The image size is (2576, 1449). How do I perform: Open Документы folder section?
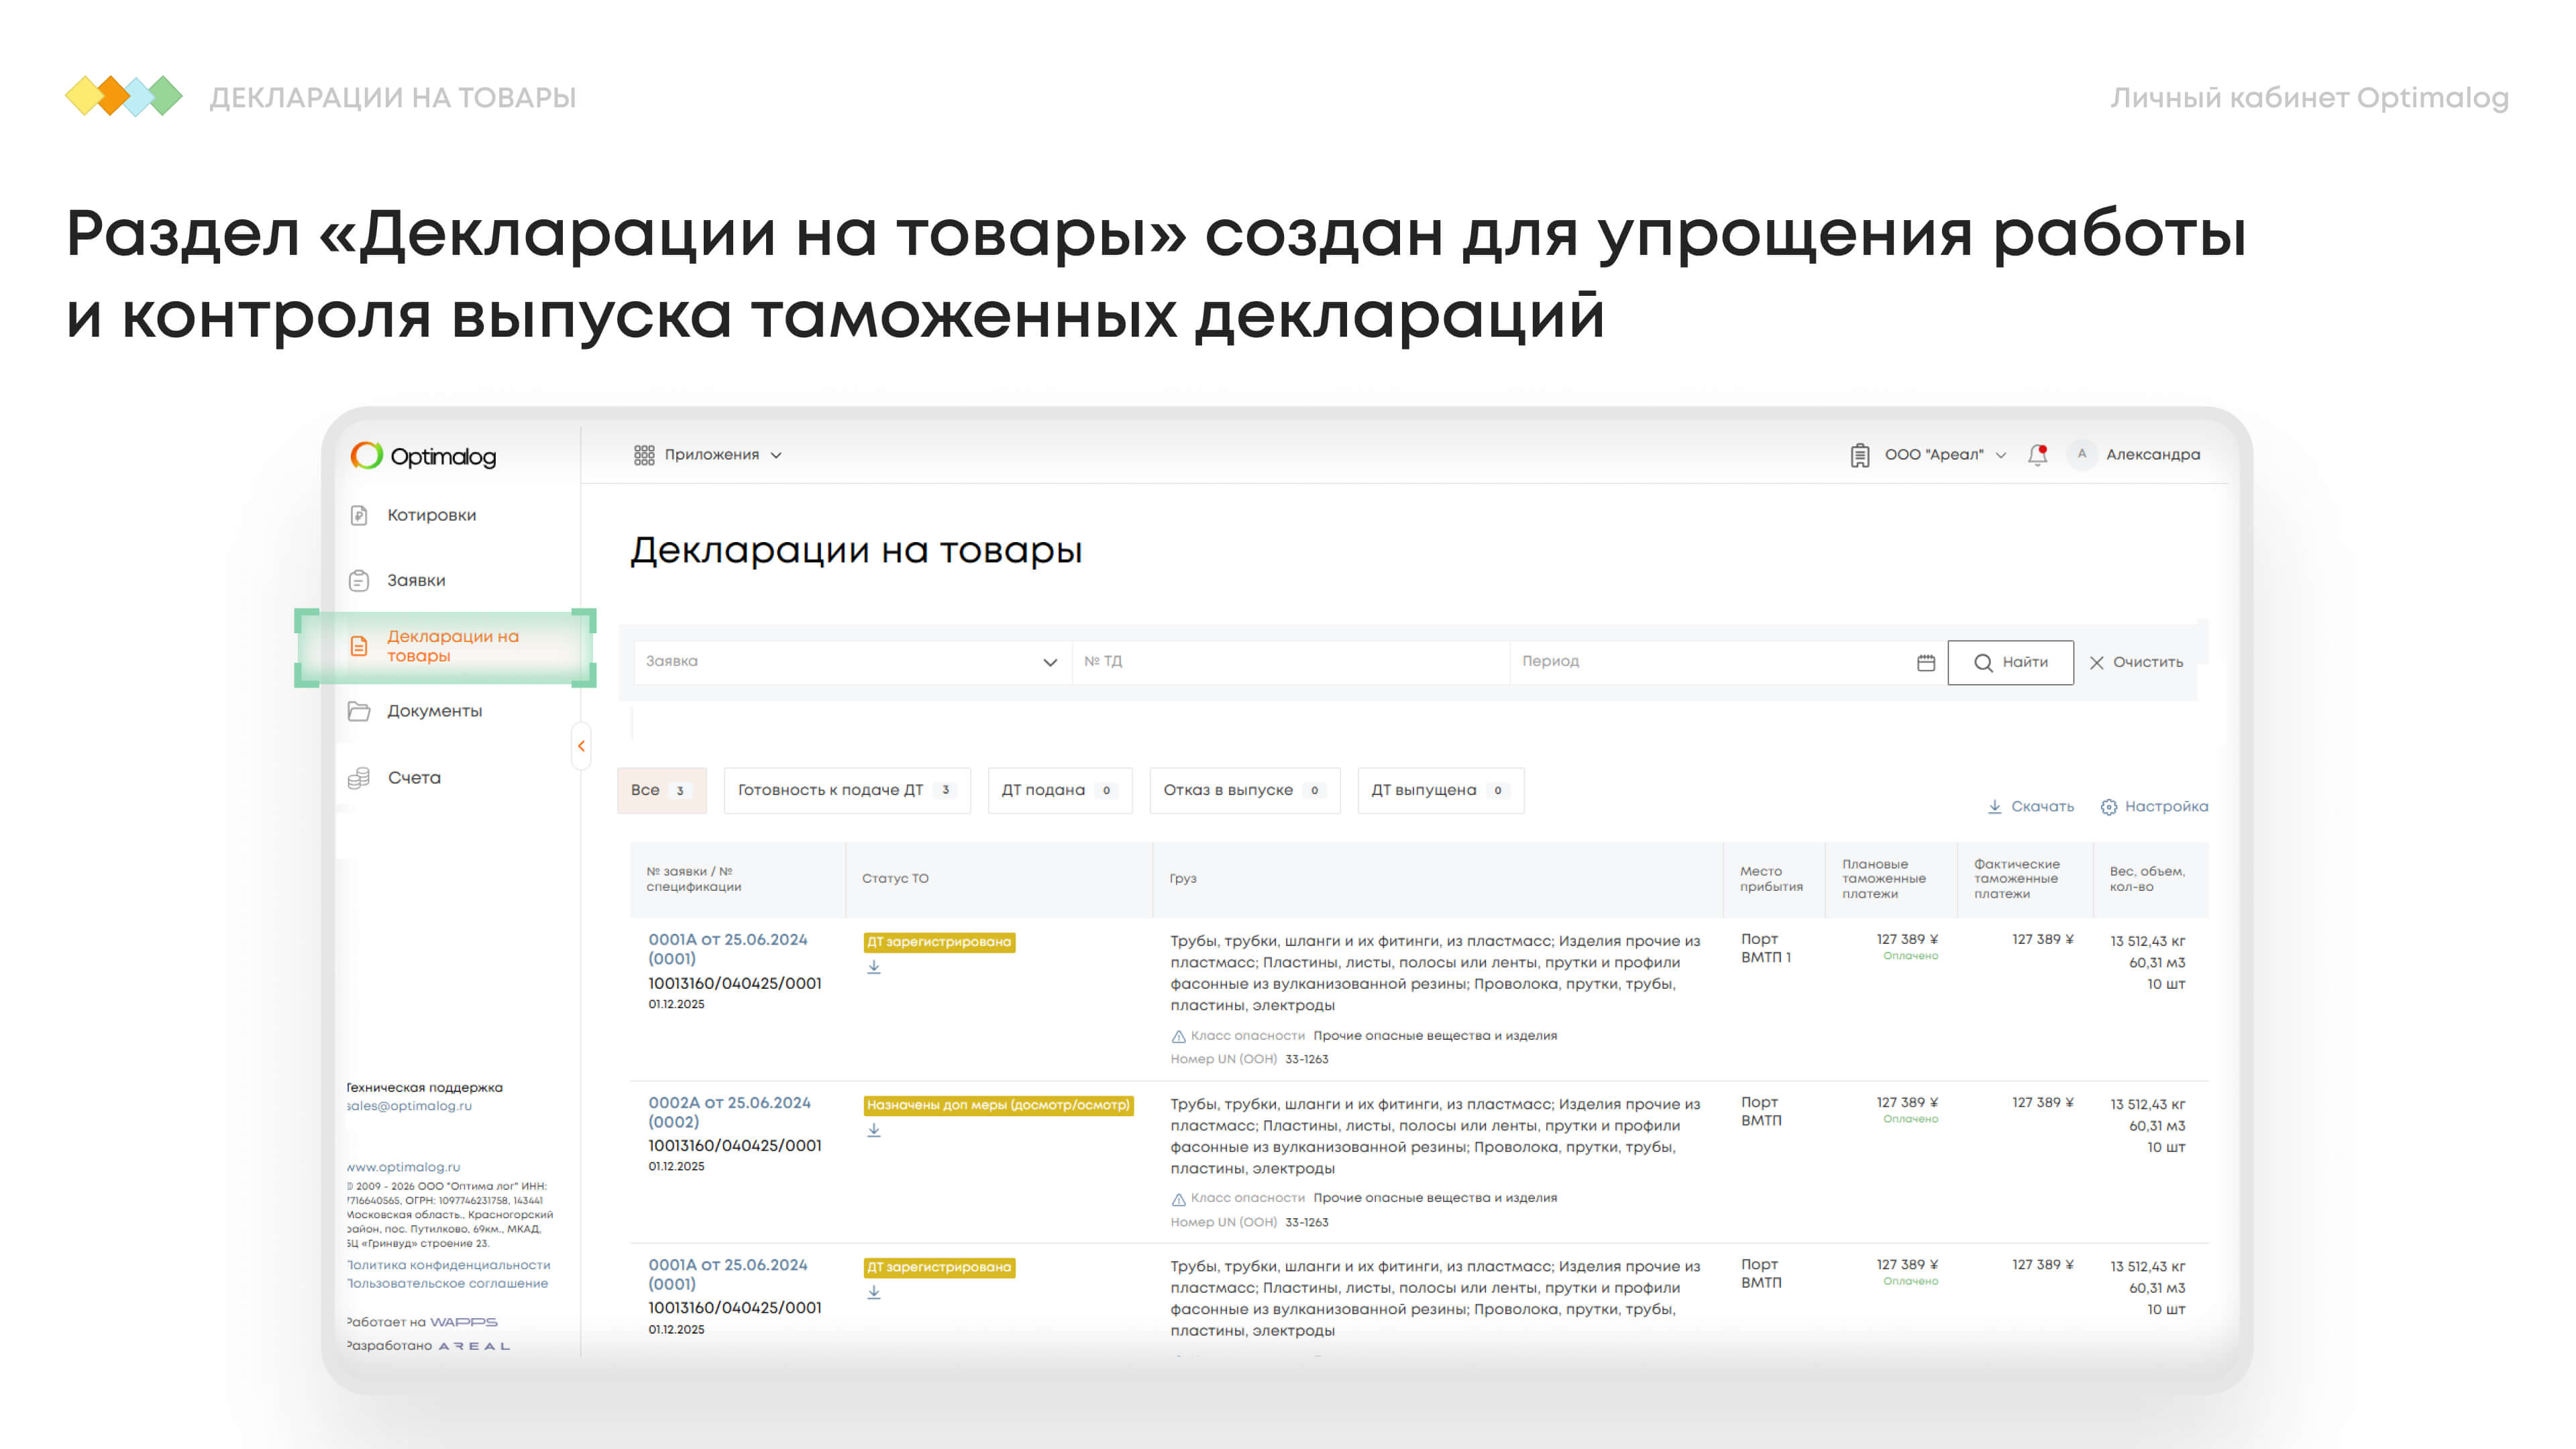coord(434,711)
